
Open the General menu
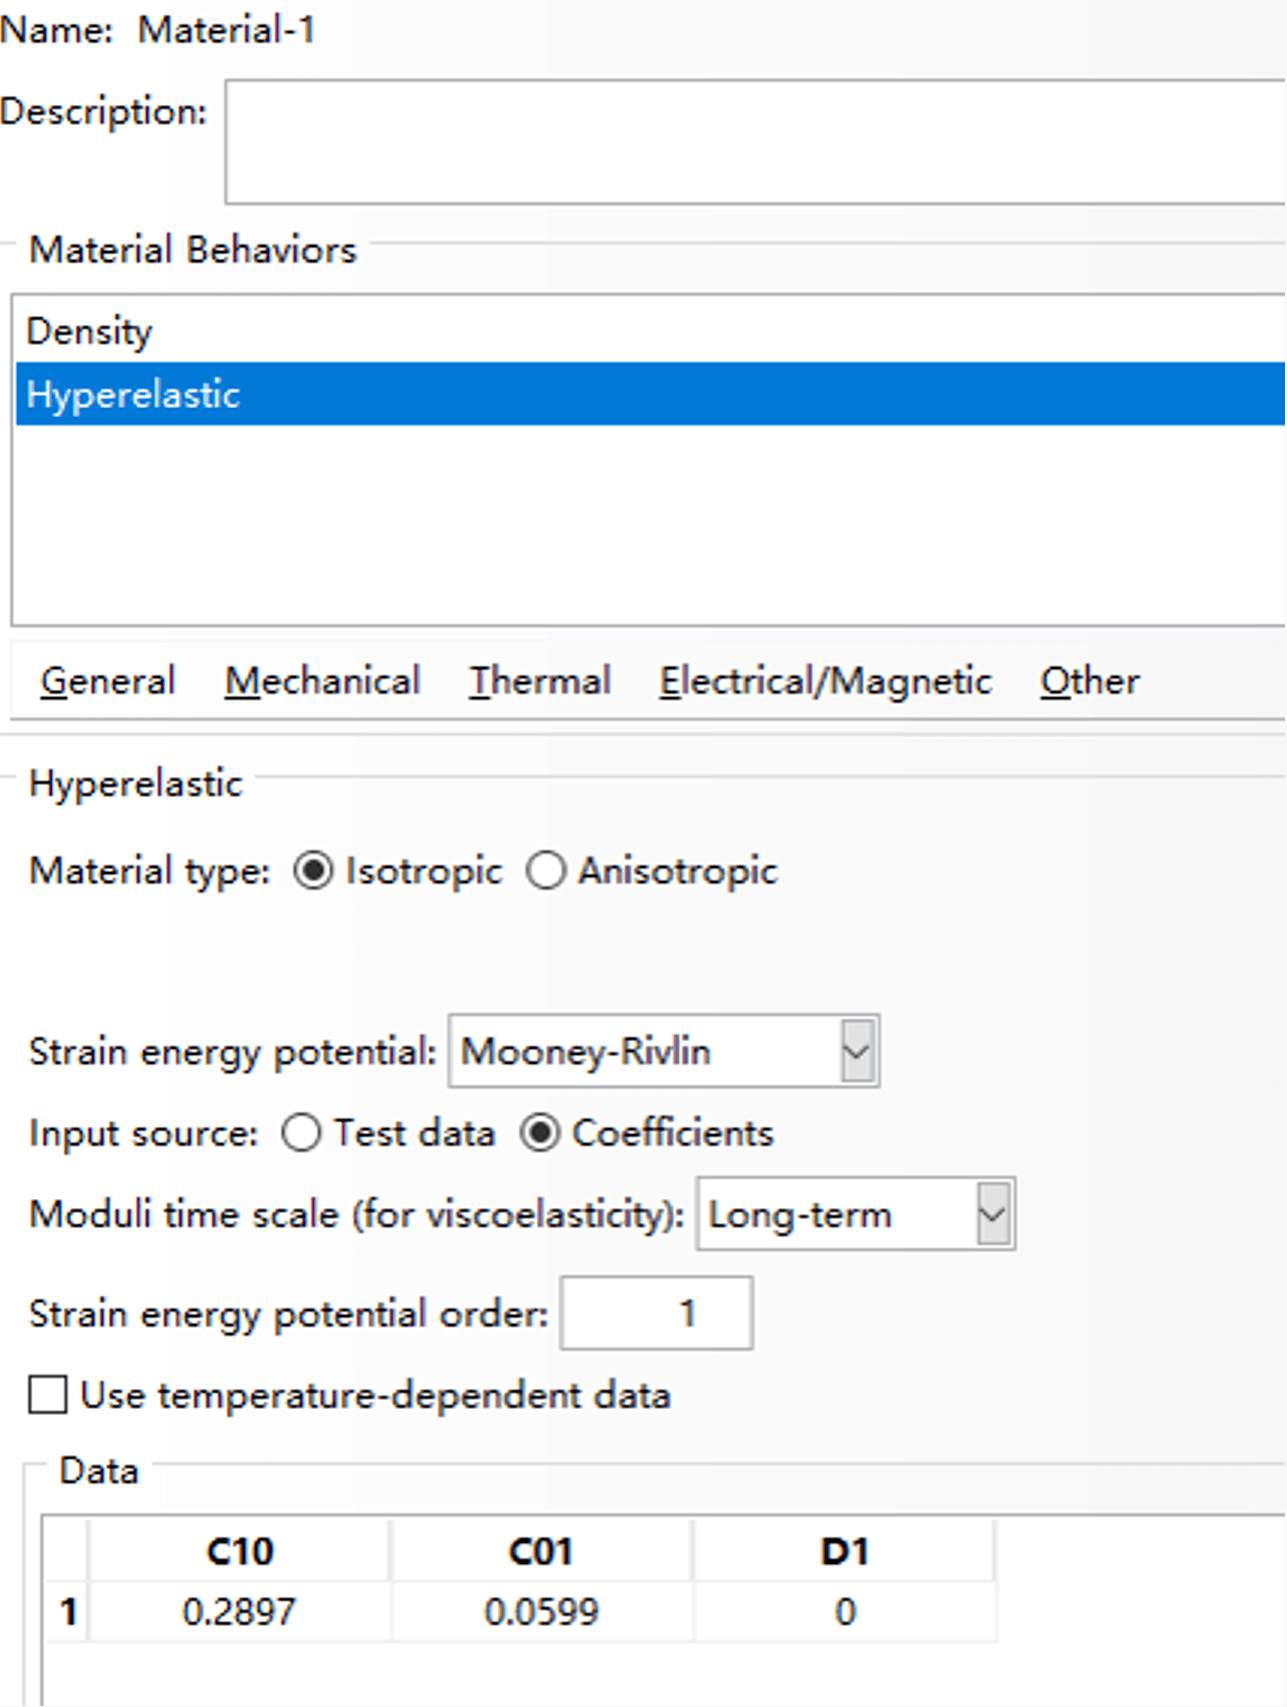click(108, 681)
